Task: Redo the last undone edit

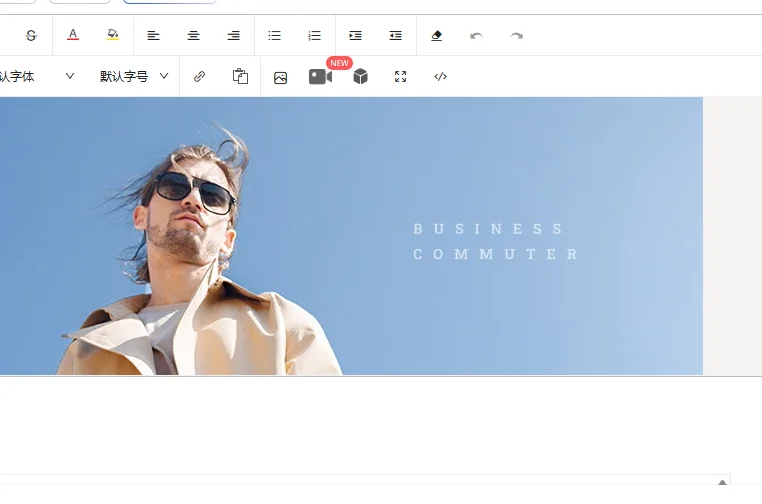Action: click(x=517, y=36)
